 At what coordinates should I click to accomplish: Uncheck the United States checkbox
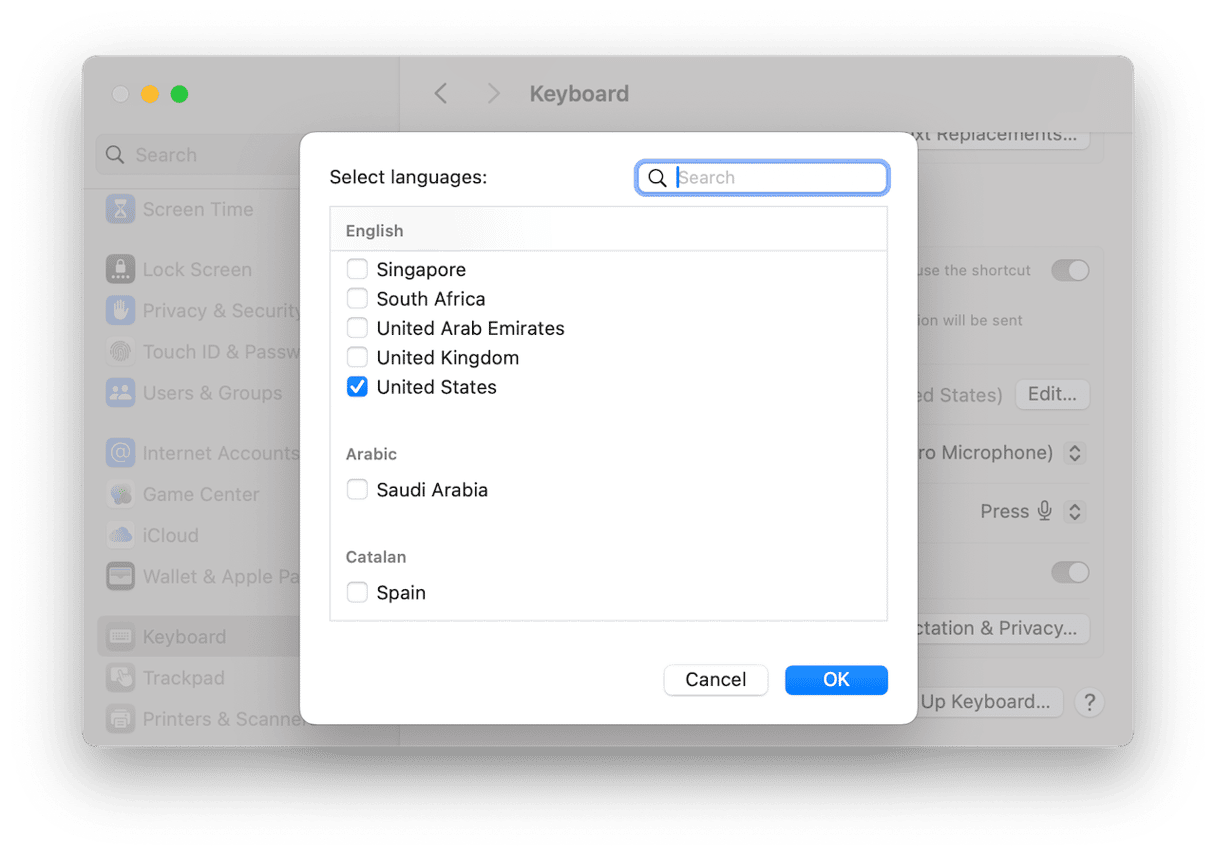pyautogui.click(x=357, y=387)
